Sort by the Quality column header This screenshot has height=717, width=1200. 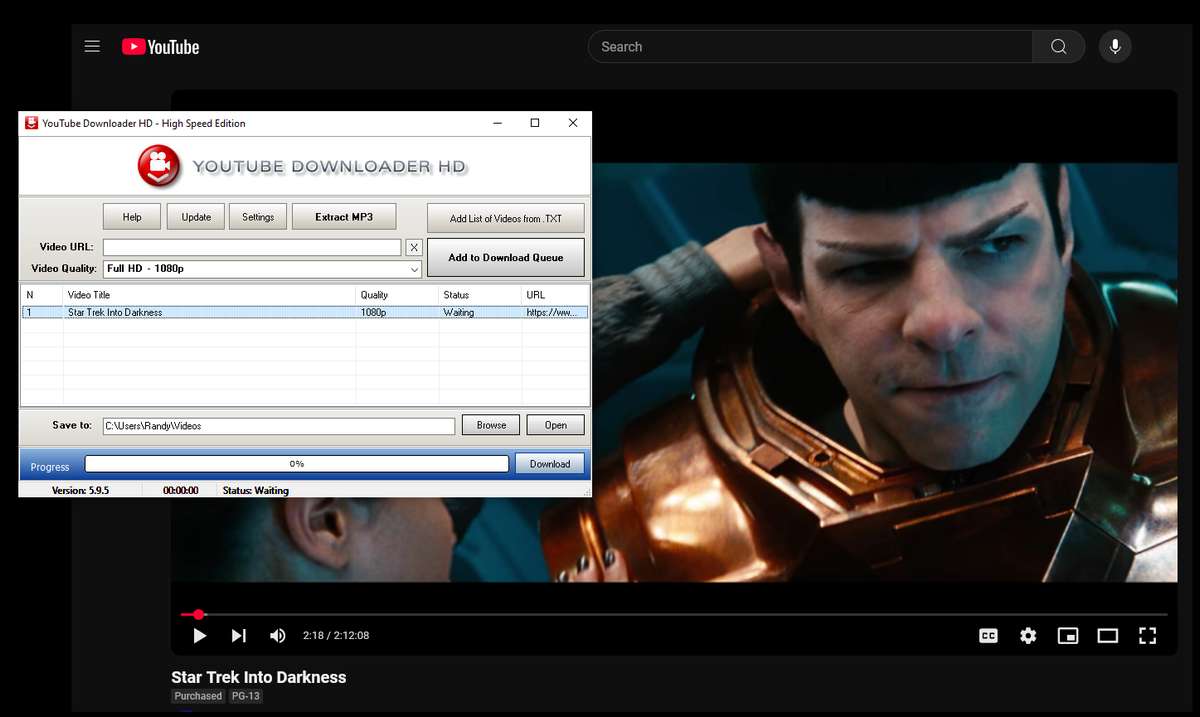[397, 295]
